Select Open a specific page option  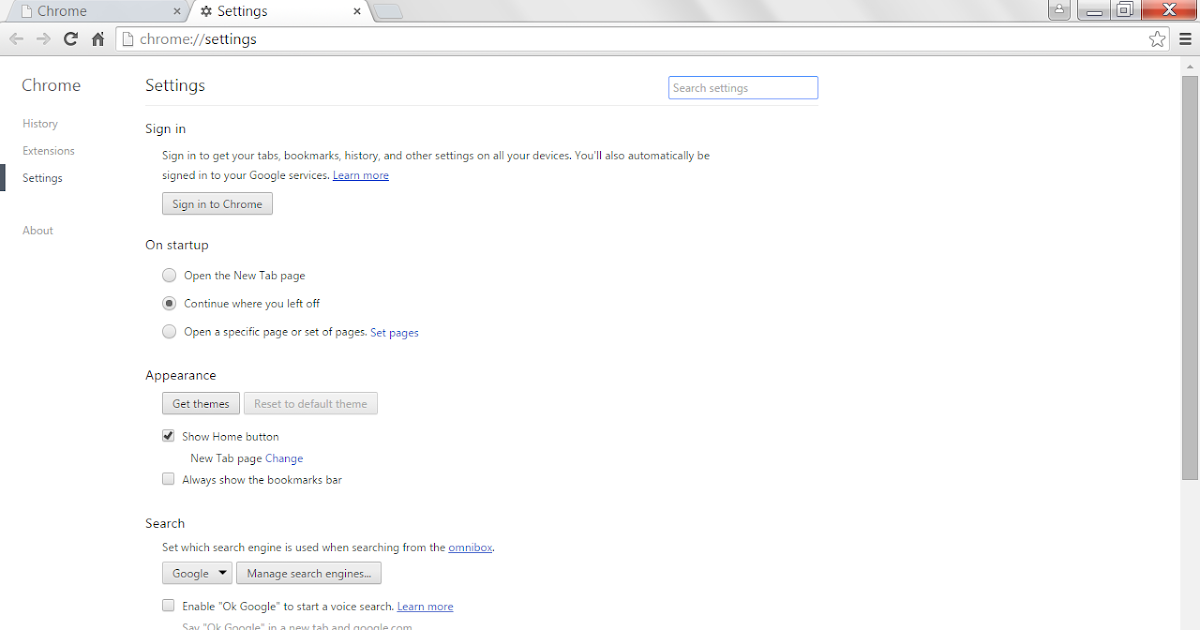click(x=169, y=331)
